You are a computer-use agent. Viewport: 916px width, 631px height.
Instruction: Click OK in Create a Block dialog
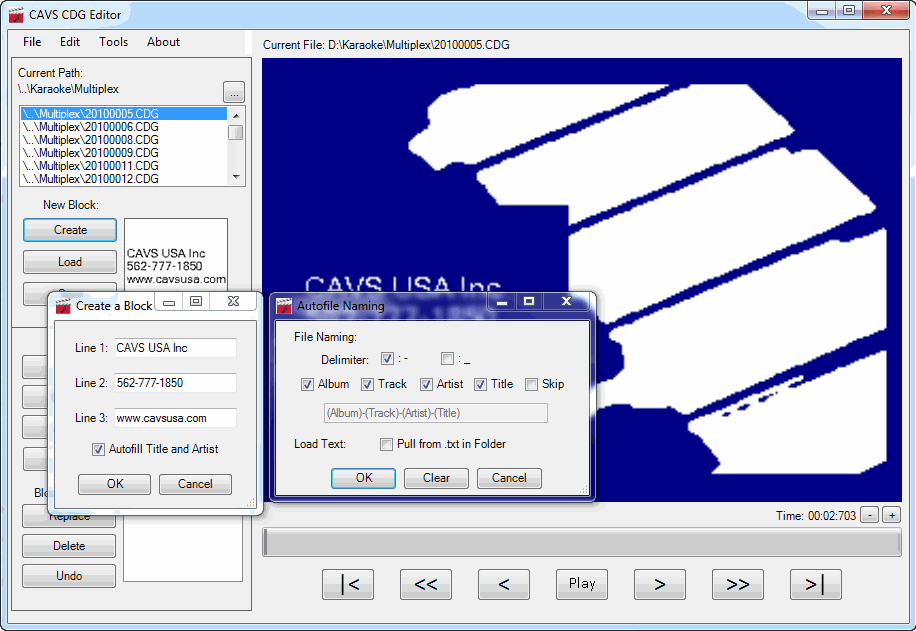pos(114,484)
